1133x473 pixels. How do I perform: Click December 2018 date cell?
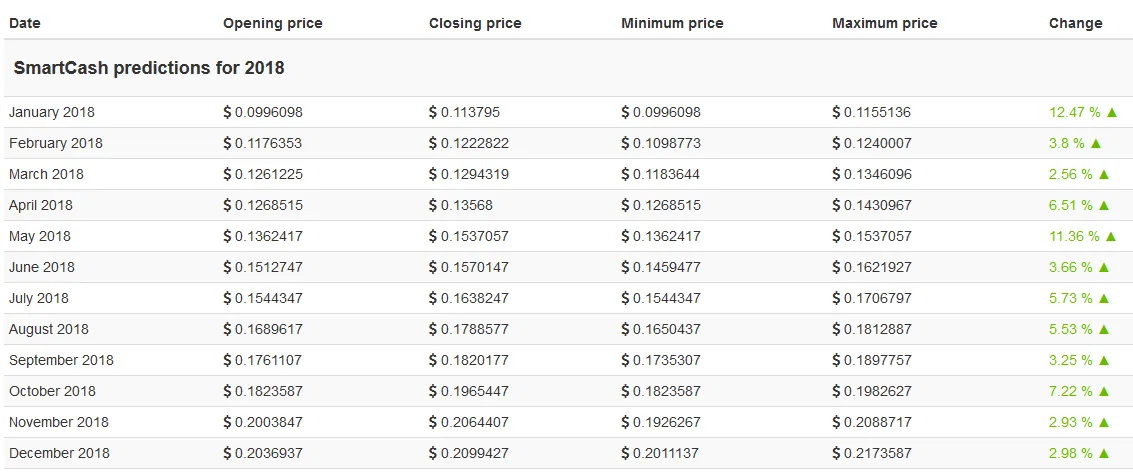(59, 453)
